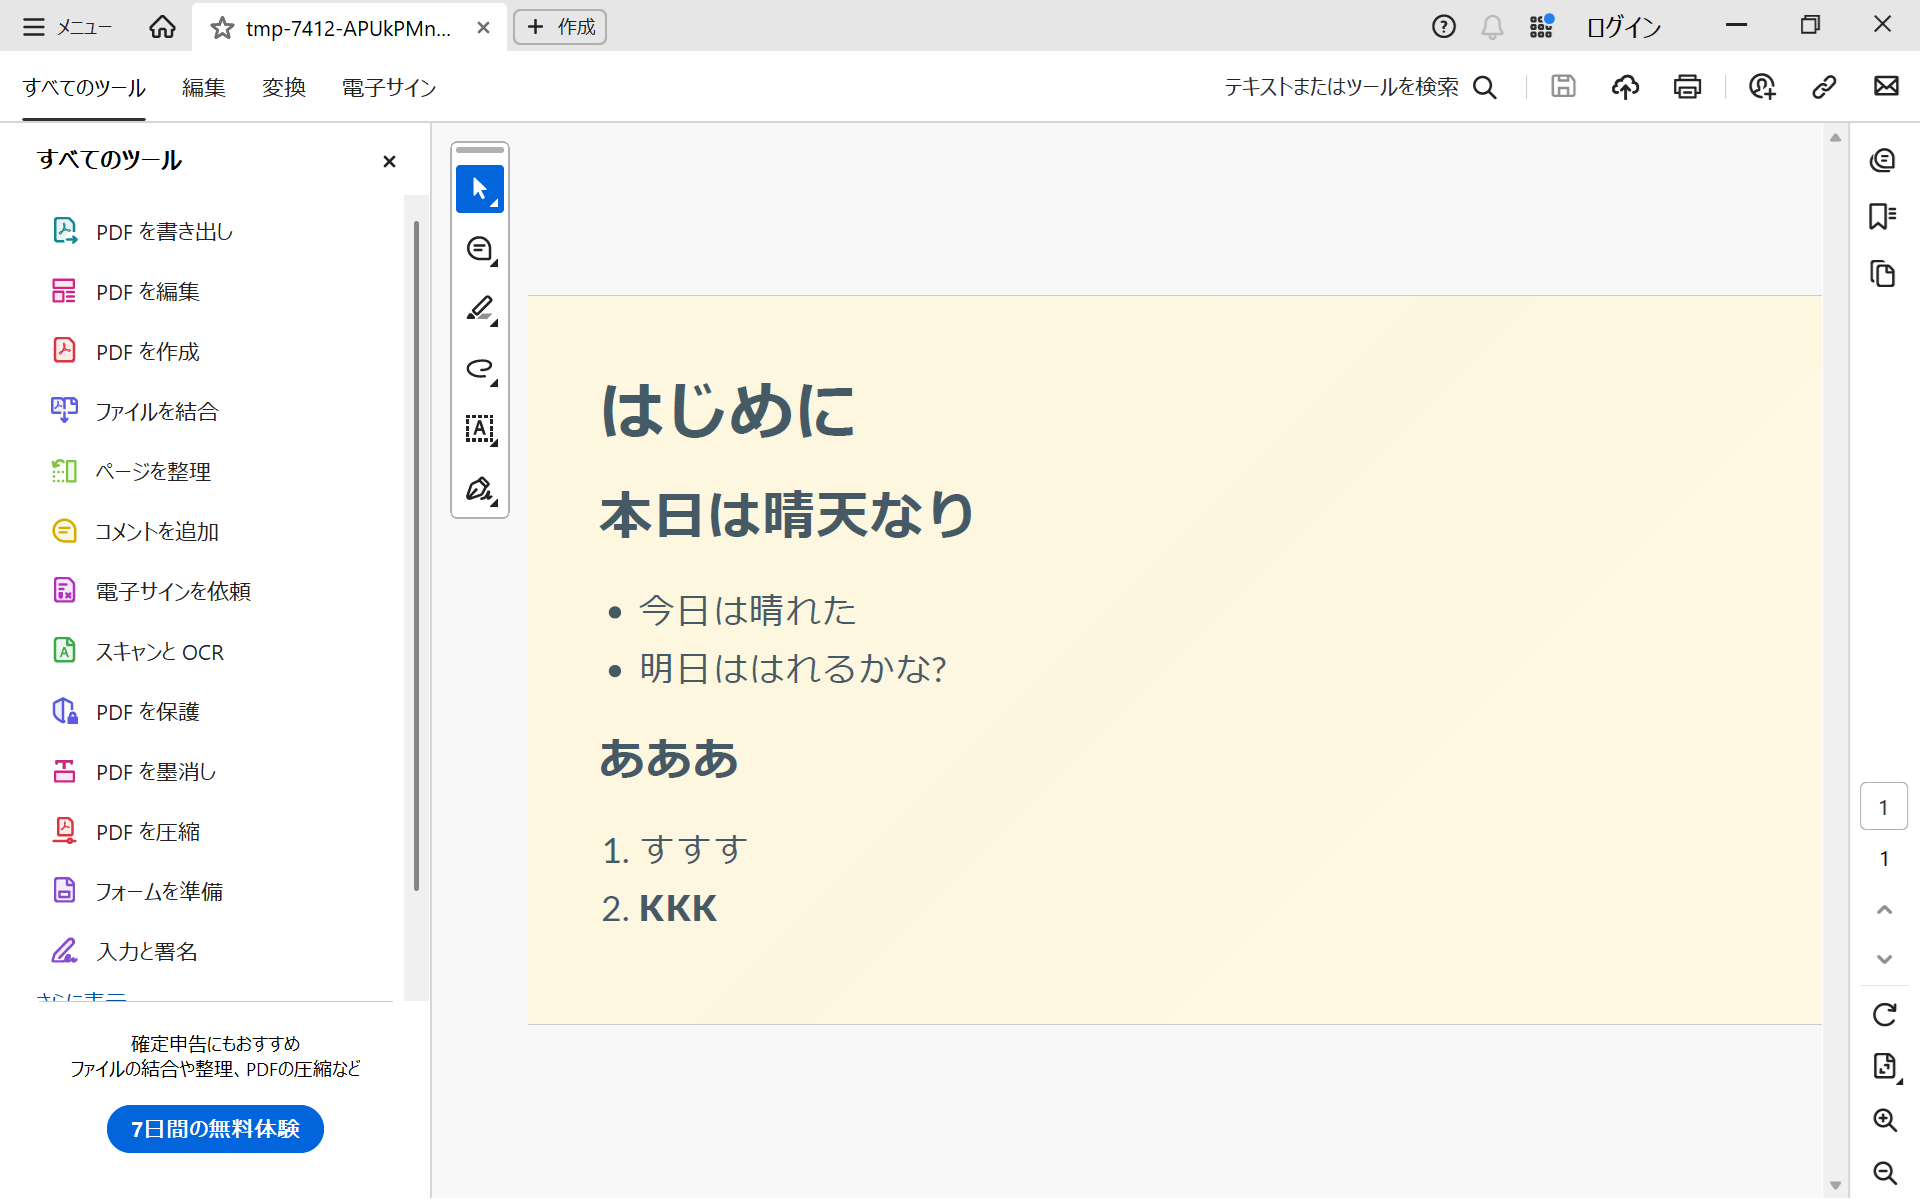Go to next page with down chevron
1920x1200 pixels.
pyautogui.click(x=1884, y=959)
